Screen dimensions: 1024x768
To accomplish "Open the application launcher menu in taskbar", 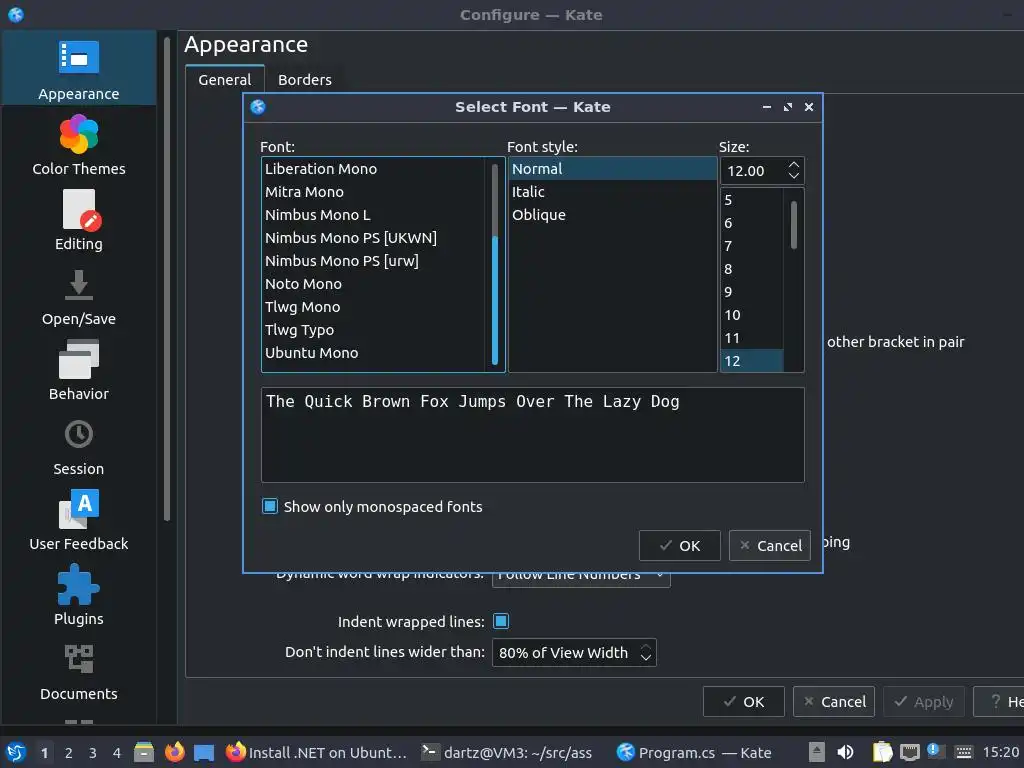I will click(x=16, y=752).
